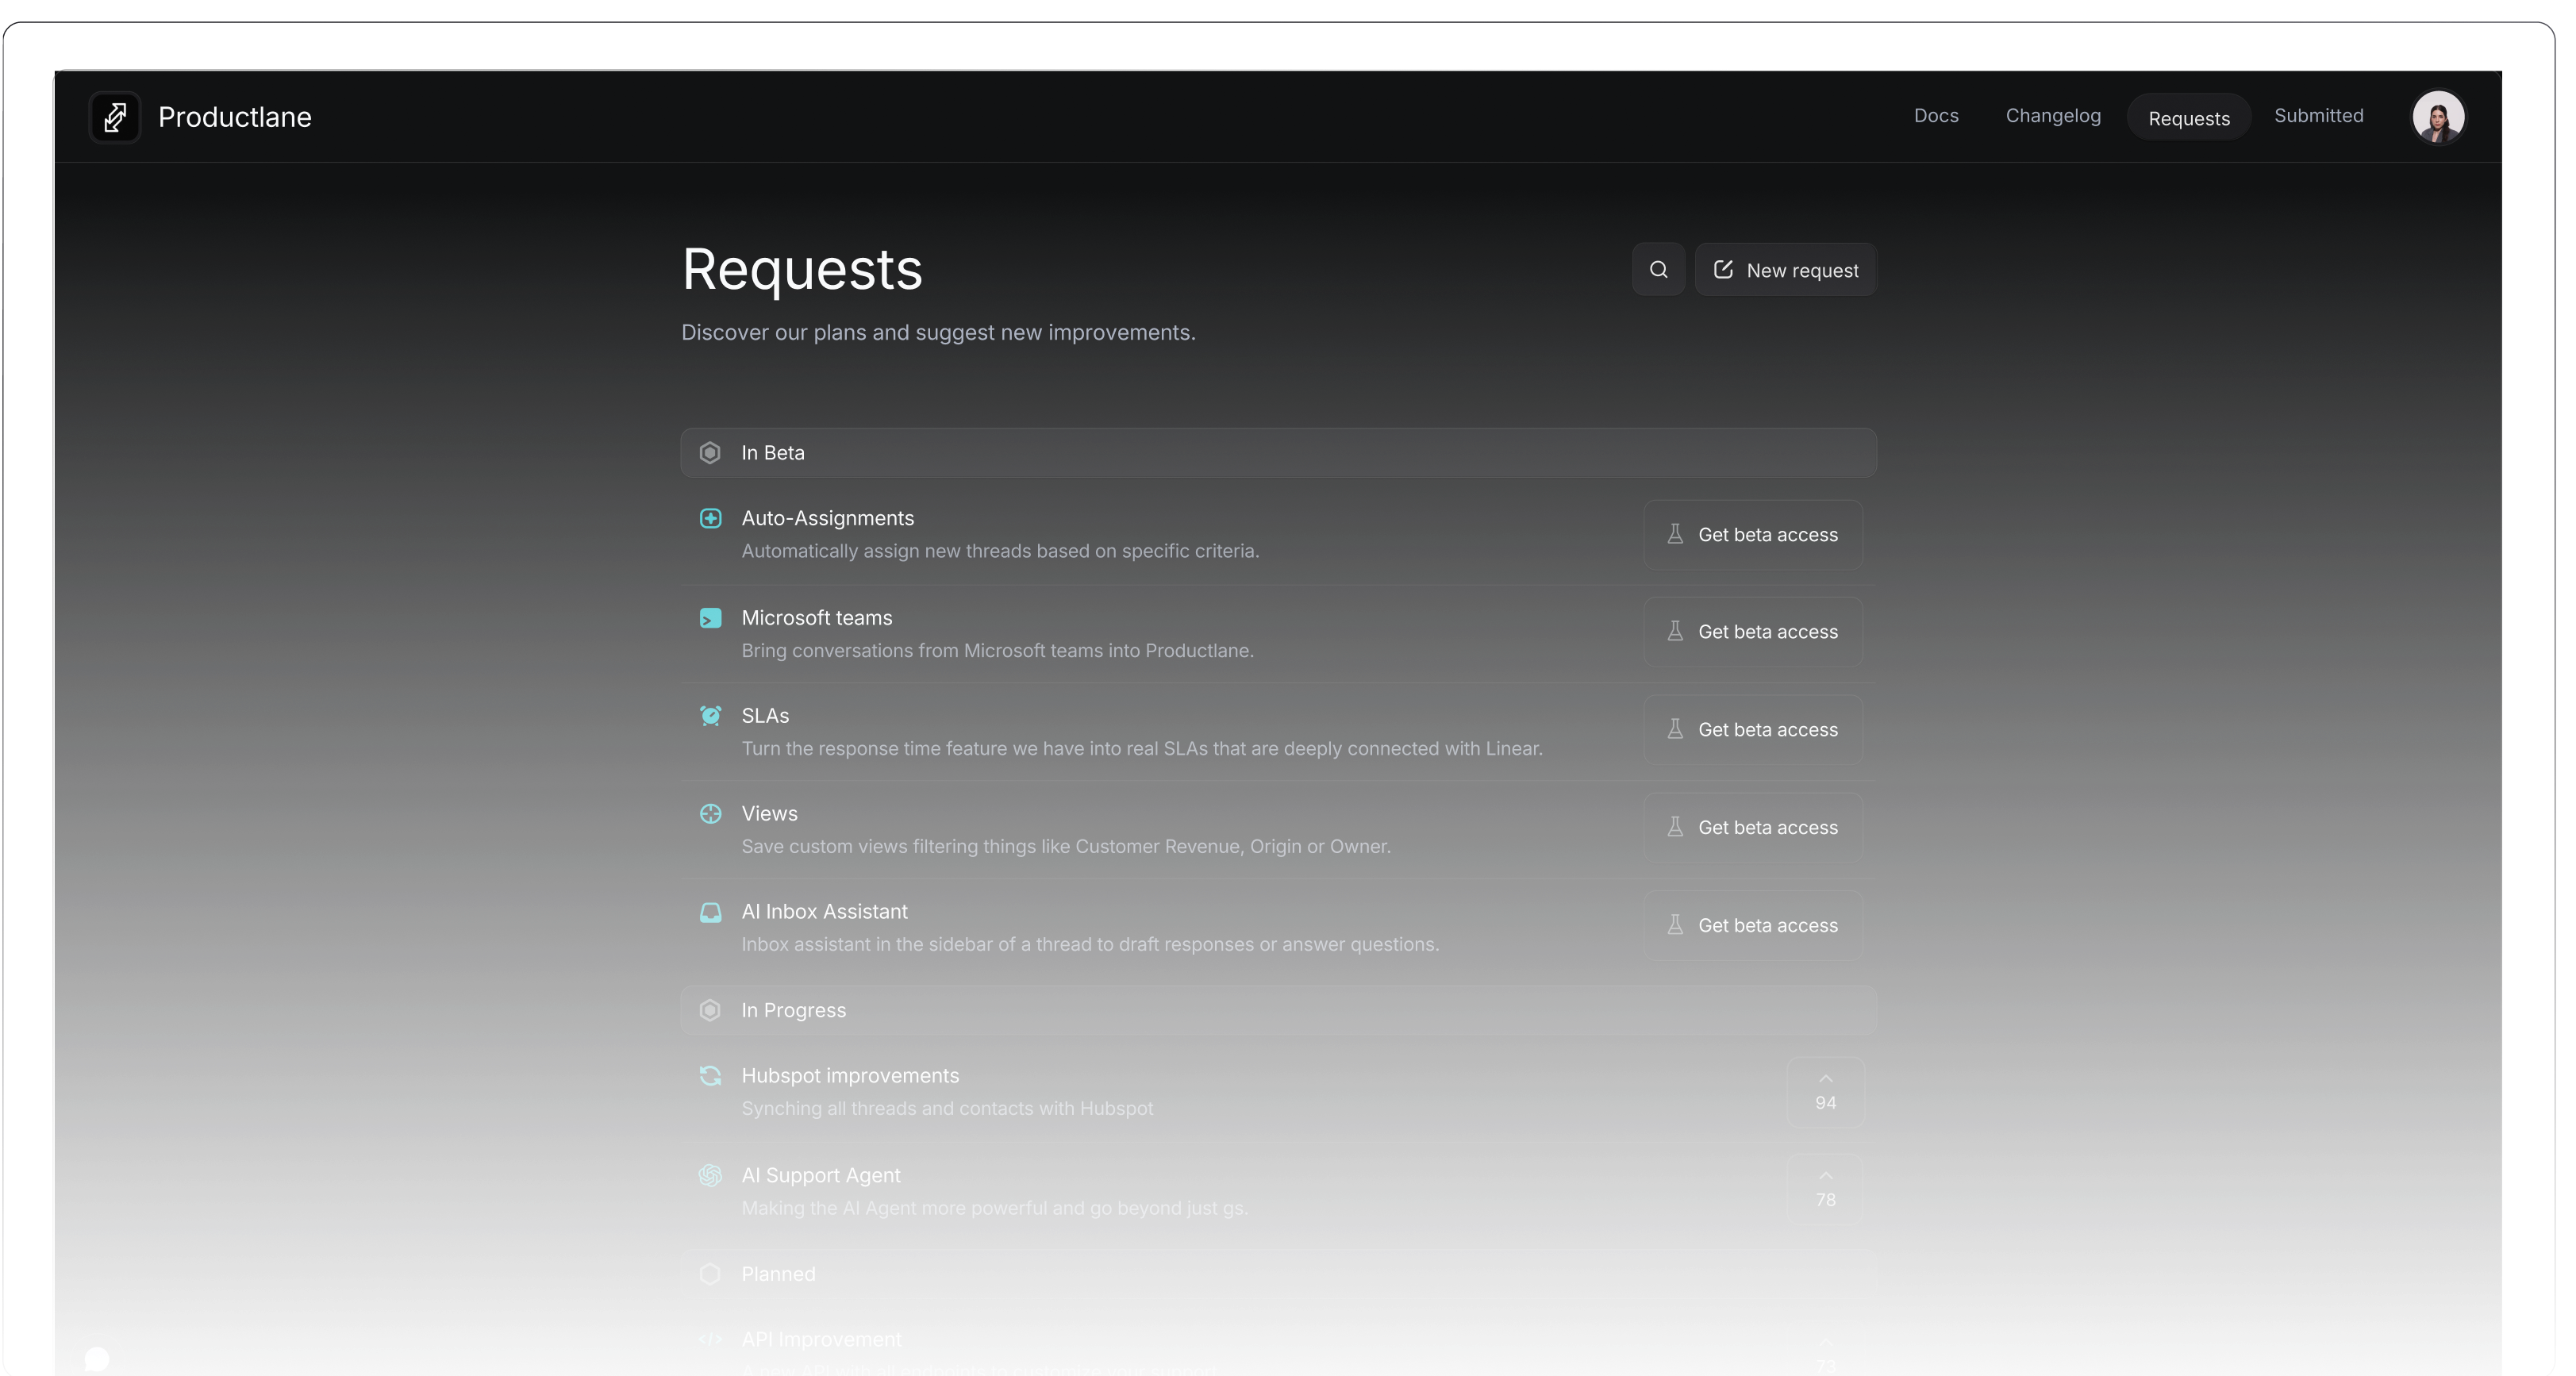This screenshot has width=2576, height=1376.
Task: Open the AI Inbox Assistant request title
Action: (824, 912)
